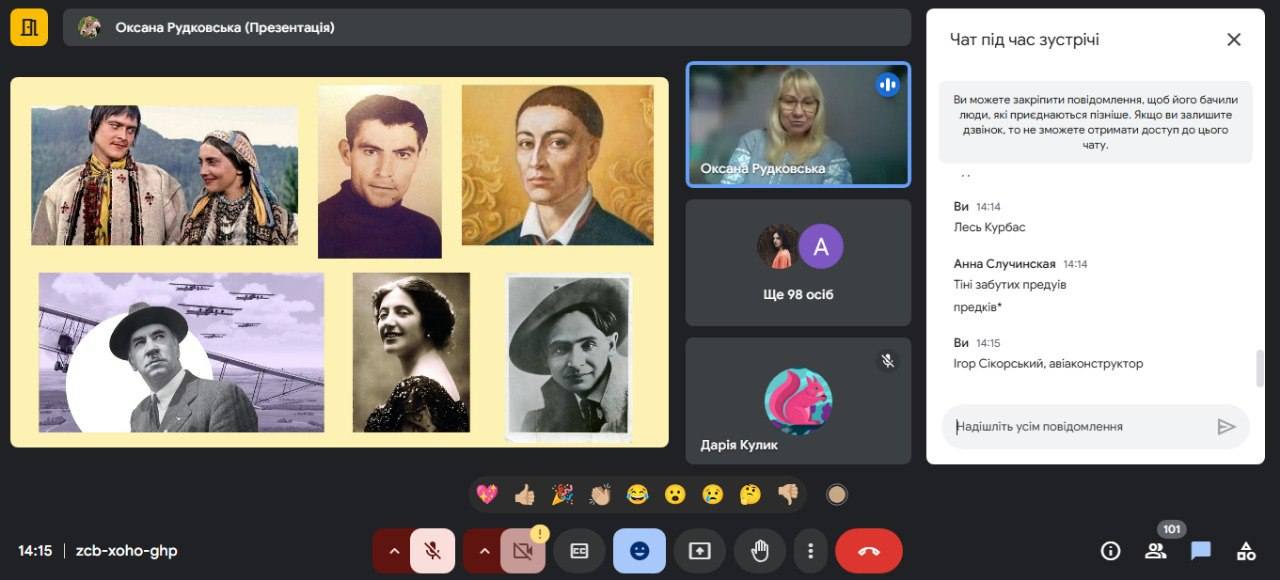This screenshot has height=580, width=1280.
Task: Toggle the emoji reactions bar
Action: (x=639, y=551)
